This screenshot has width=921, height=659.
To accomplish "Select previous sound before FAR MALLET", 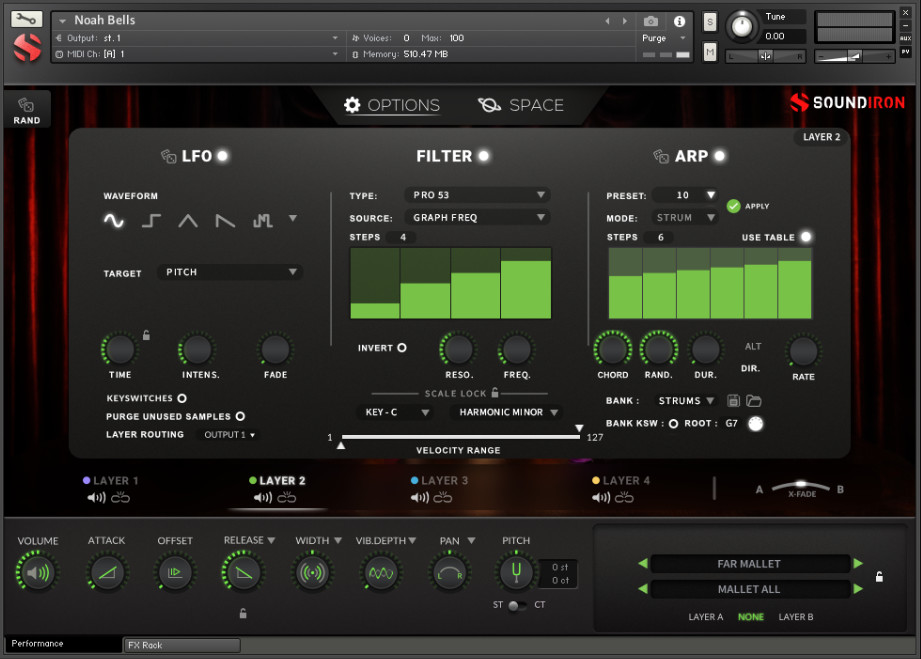I will [x=643, y=564].
